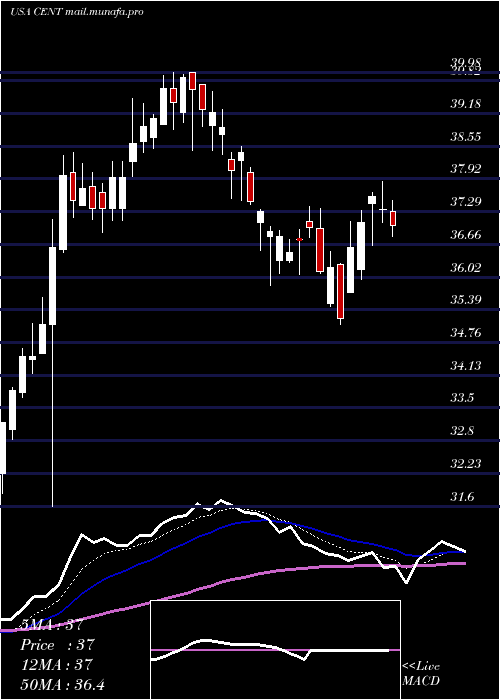Click the 38.55 price label
500x700 pixels.
465,137
